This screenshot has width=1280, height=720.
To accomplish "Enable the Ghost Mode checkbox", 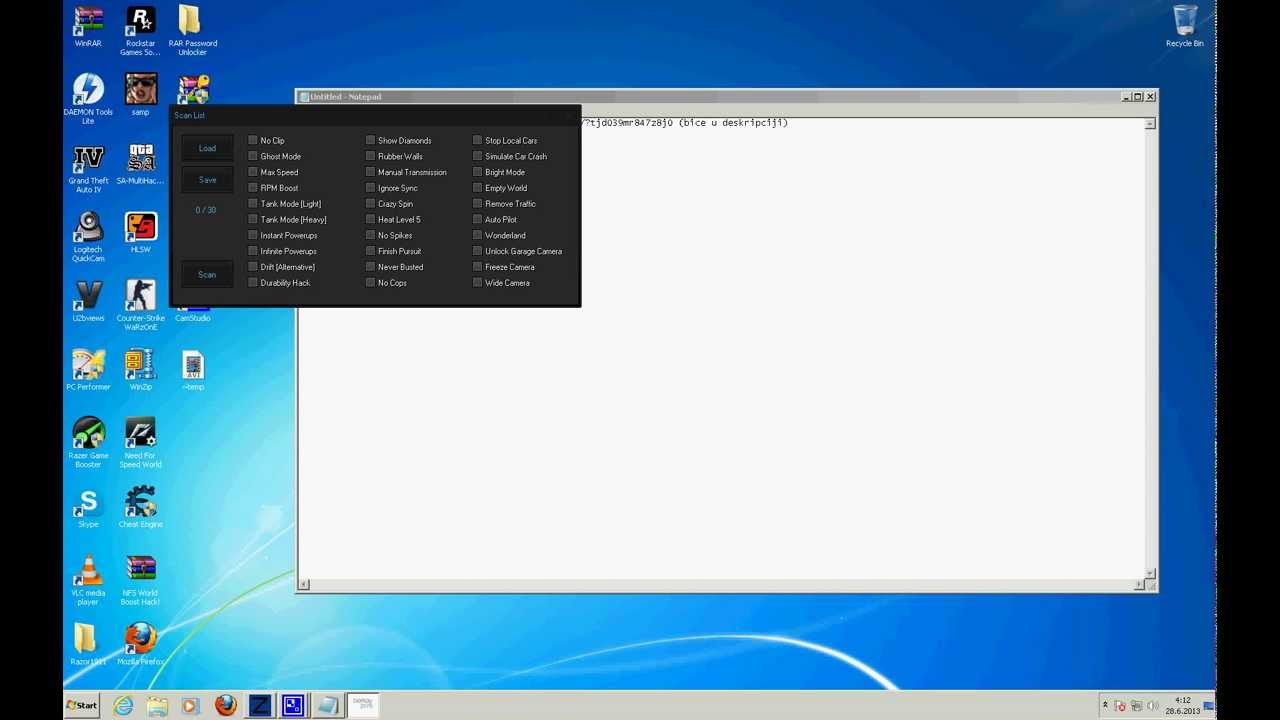I will (x=253, y=157).
